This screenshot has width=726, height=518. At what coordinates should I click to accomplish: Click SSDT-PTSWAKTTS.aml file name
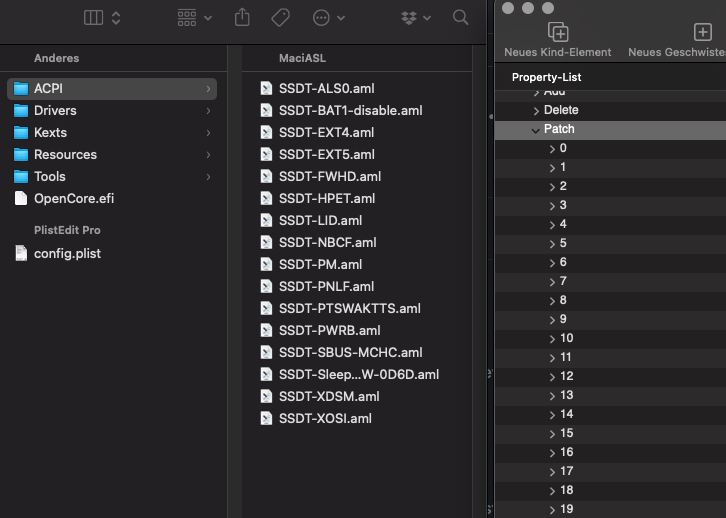(x=350, y=308)
